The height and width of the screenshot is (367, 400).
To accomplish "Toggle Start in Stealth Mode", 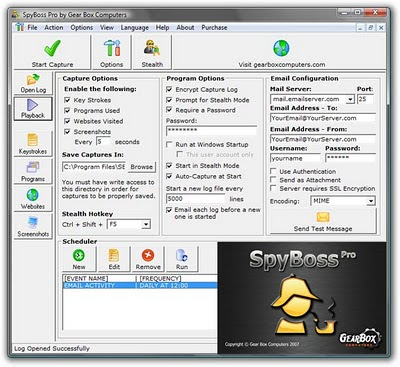I will coord(169,165).
